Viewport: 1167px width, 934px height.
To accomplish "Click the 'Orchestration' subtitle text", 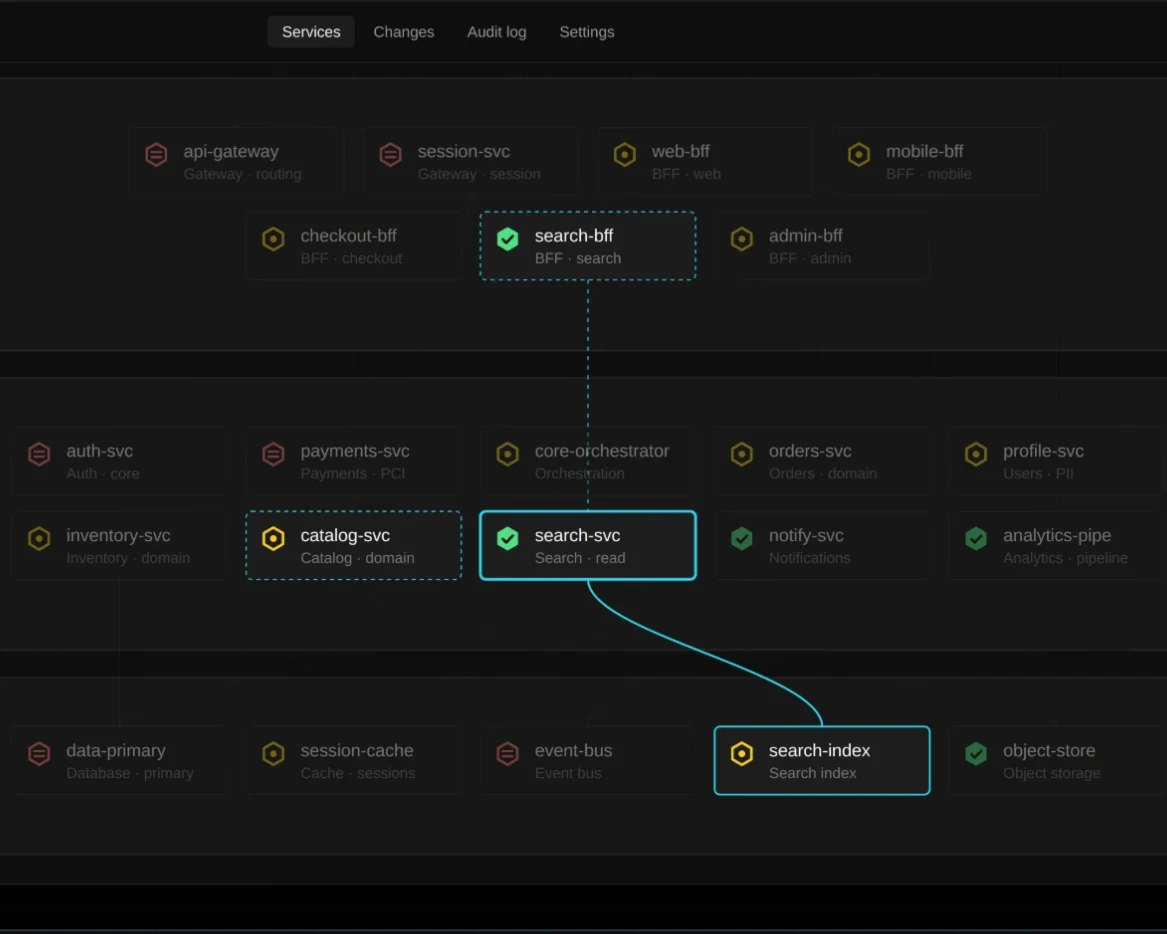I will [x=580, y=473].
